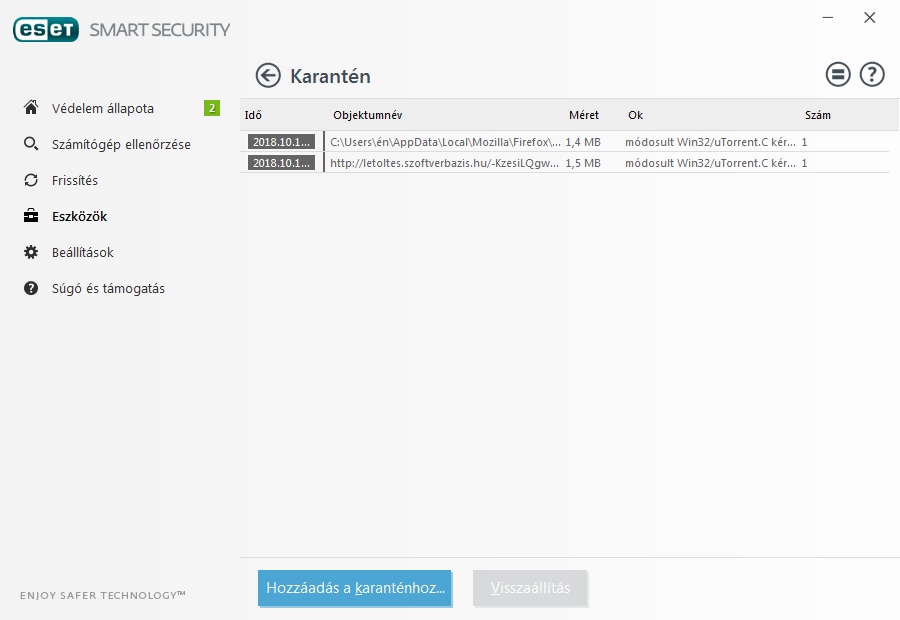Image resolution: width=900 pixels, height=620 pixels.
Task: Sort the list by Méret column
Action: 584,115
